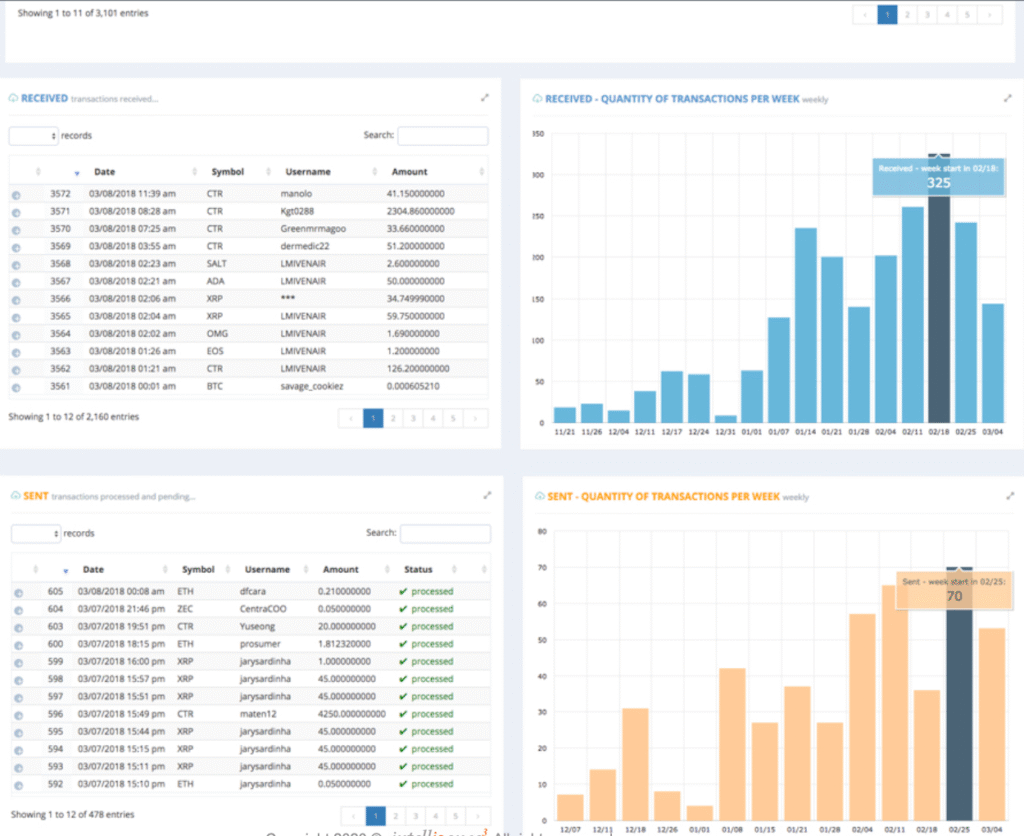Expand the Received weekly chart panel
The width and height of the screenshot is (1024, 836).
pos(1008,98)
